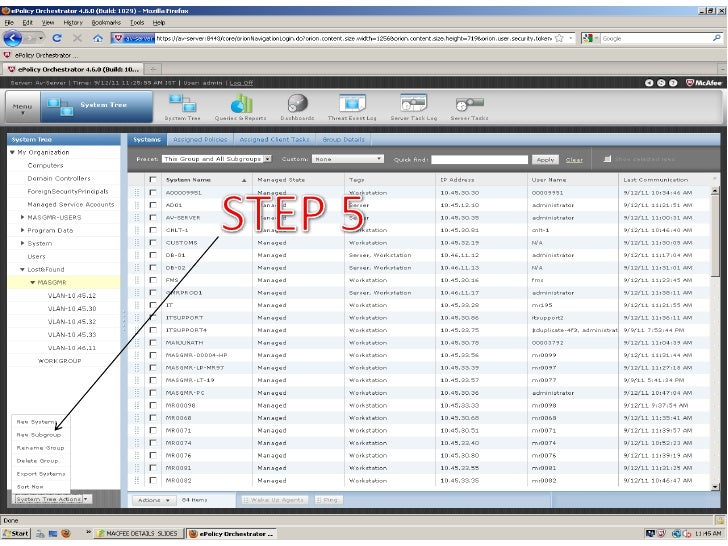Check the box for AD01 row
The height and width of the screenshot is (546, 728).
tap(152, 205)
